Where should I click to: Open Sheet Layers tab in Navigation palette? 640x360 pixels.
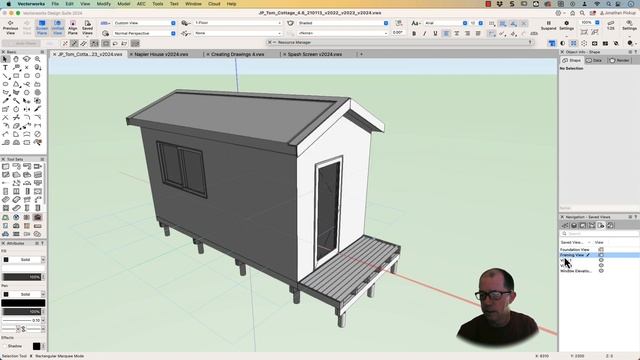[583, 225]
